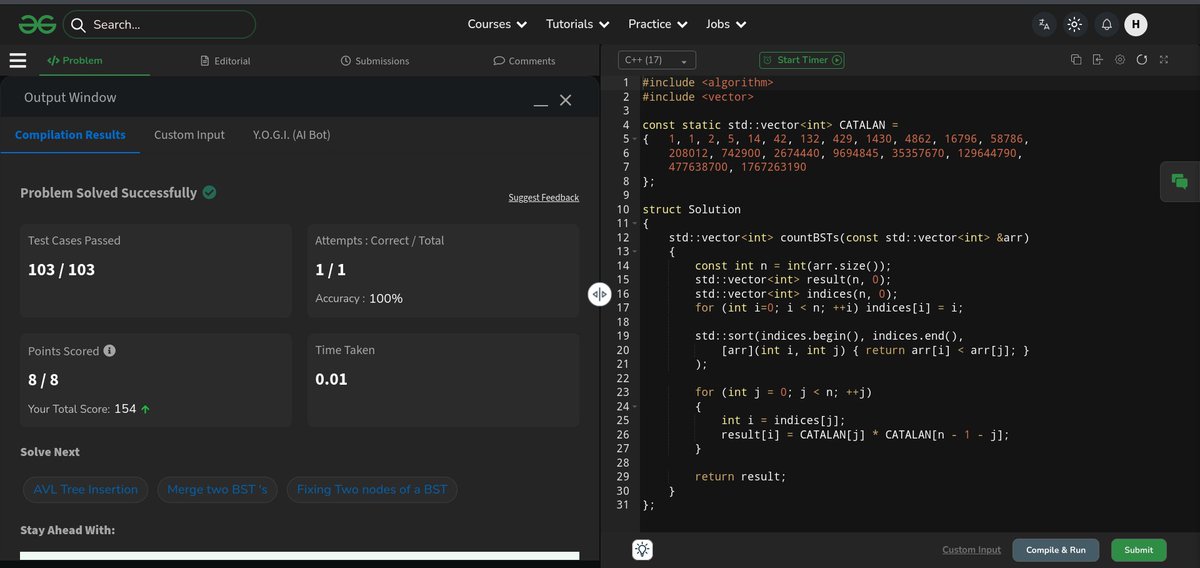
Task: Click the "1 / 1" attempts value
Action: click(x=330, y=270)
